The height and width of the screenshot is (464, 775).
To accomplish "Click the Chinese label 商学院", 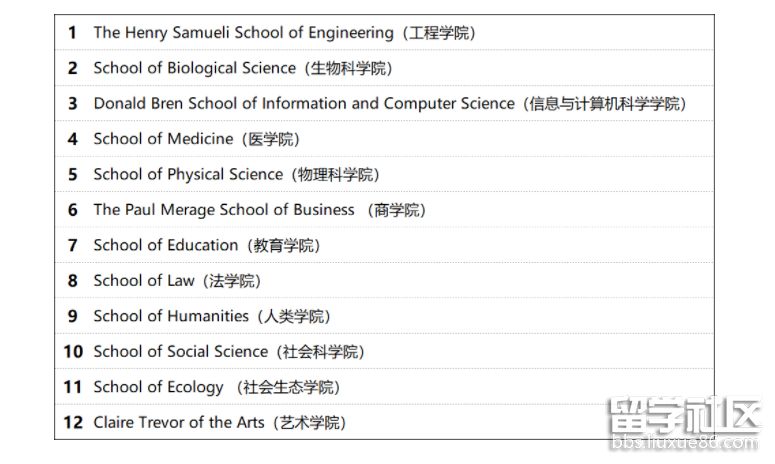I will (396, 210).
